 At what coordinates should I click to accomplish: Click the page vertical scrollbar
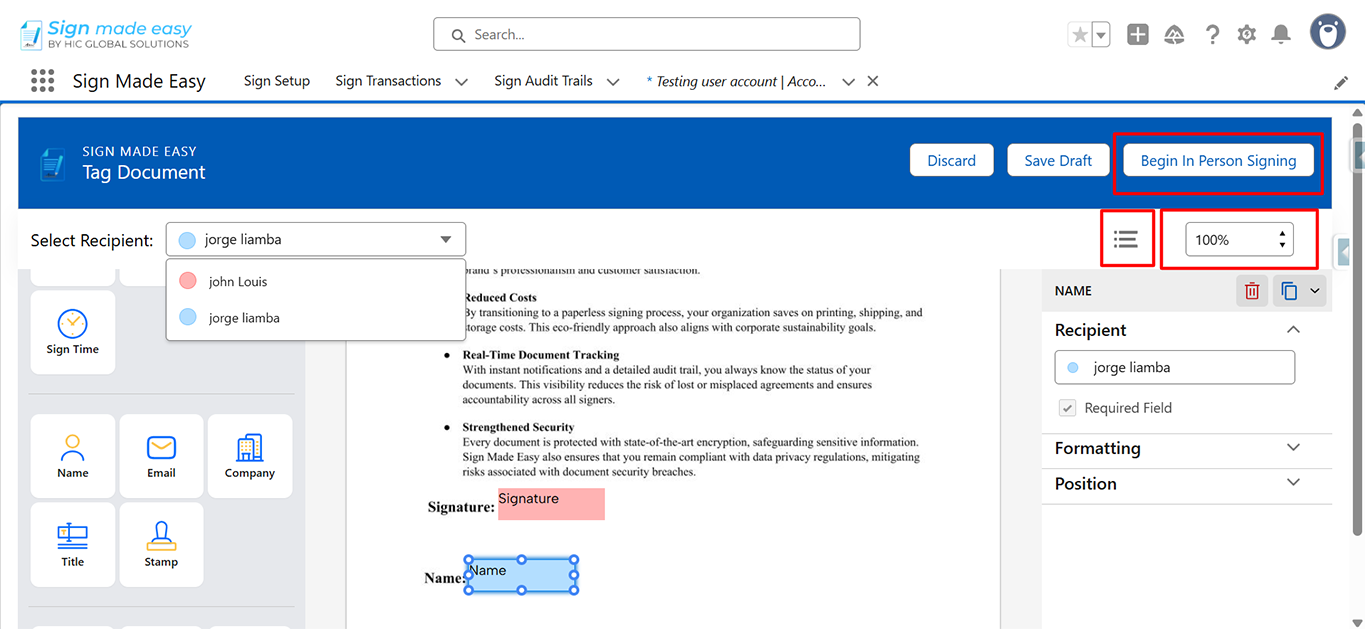click(1357, 330)
